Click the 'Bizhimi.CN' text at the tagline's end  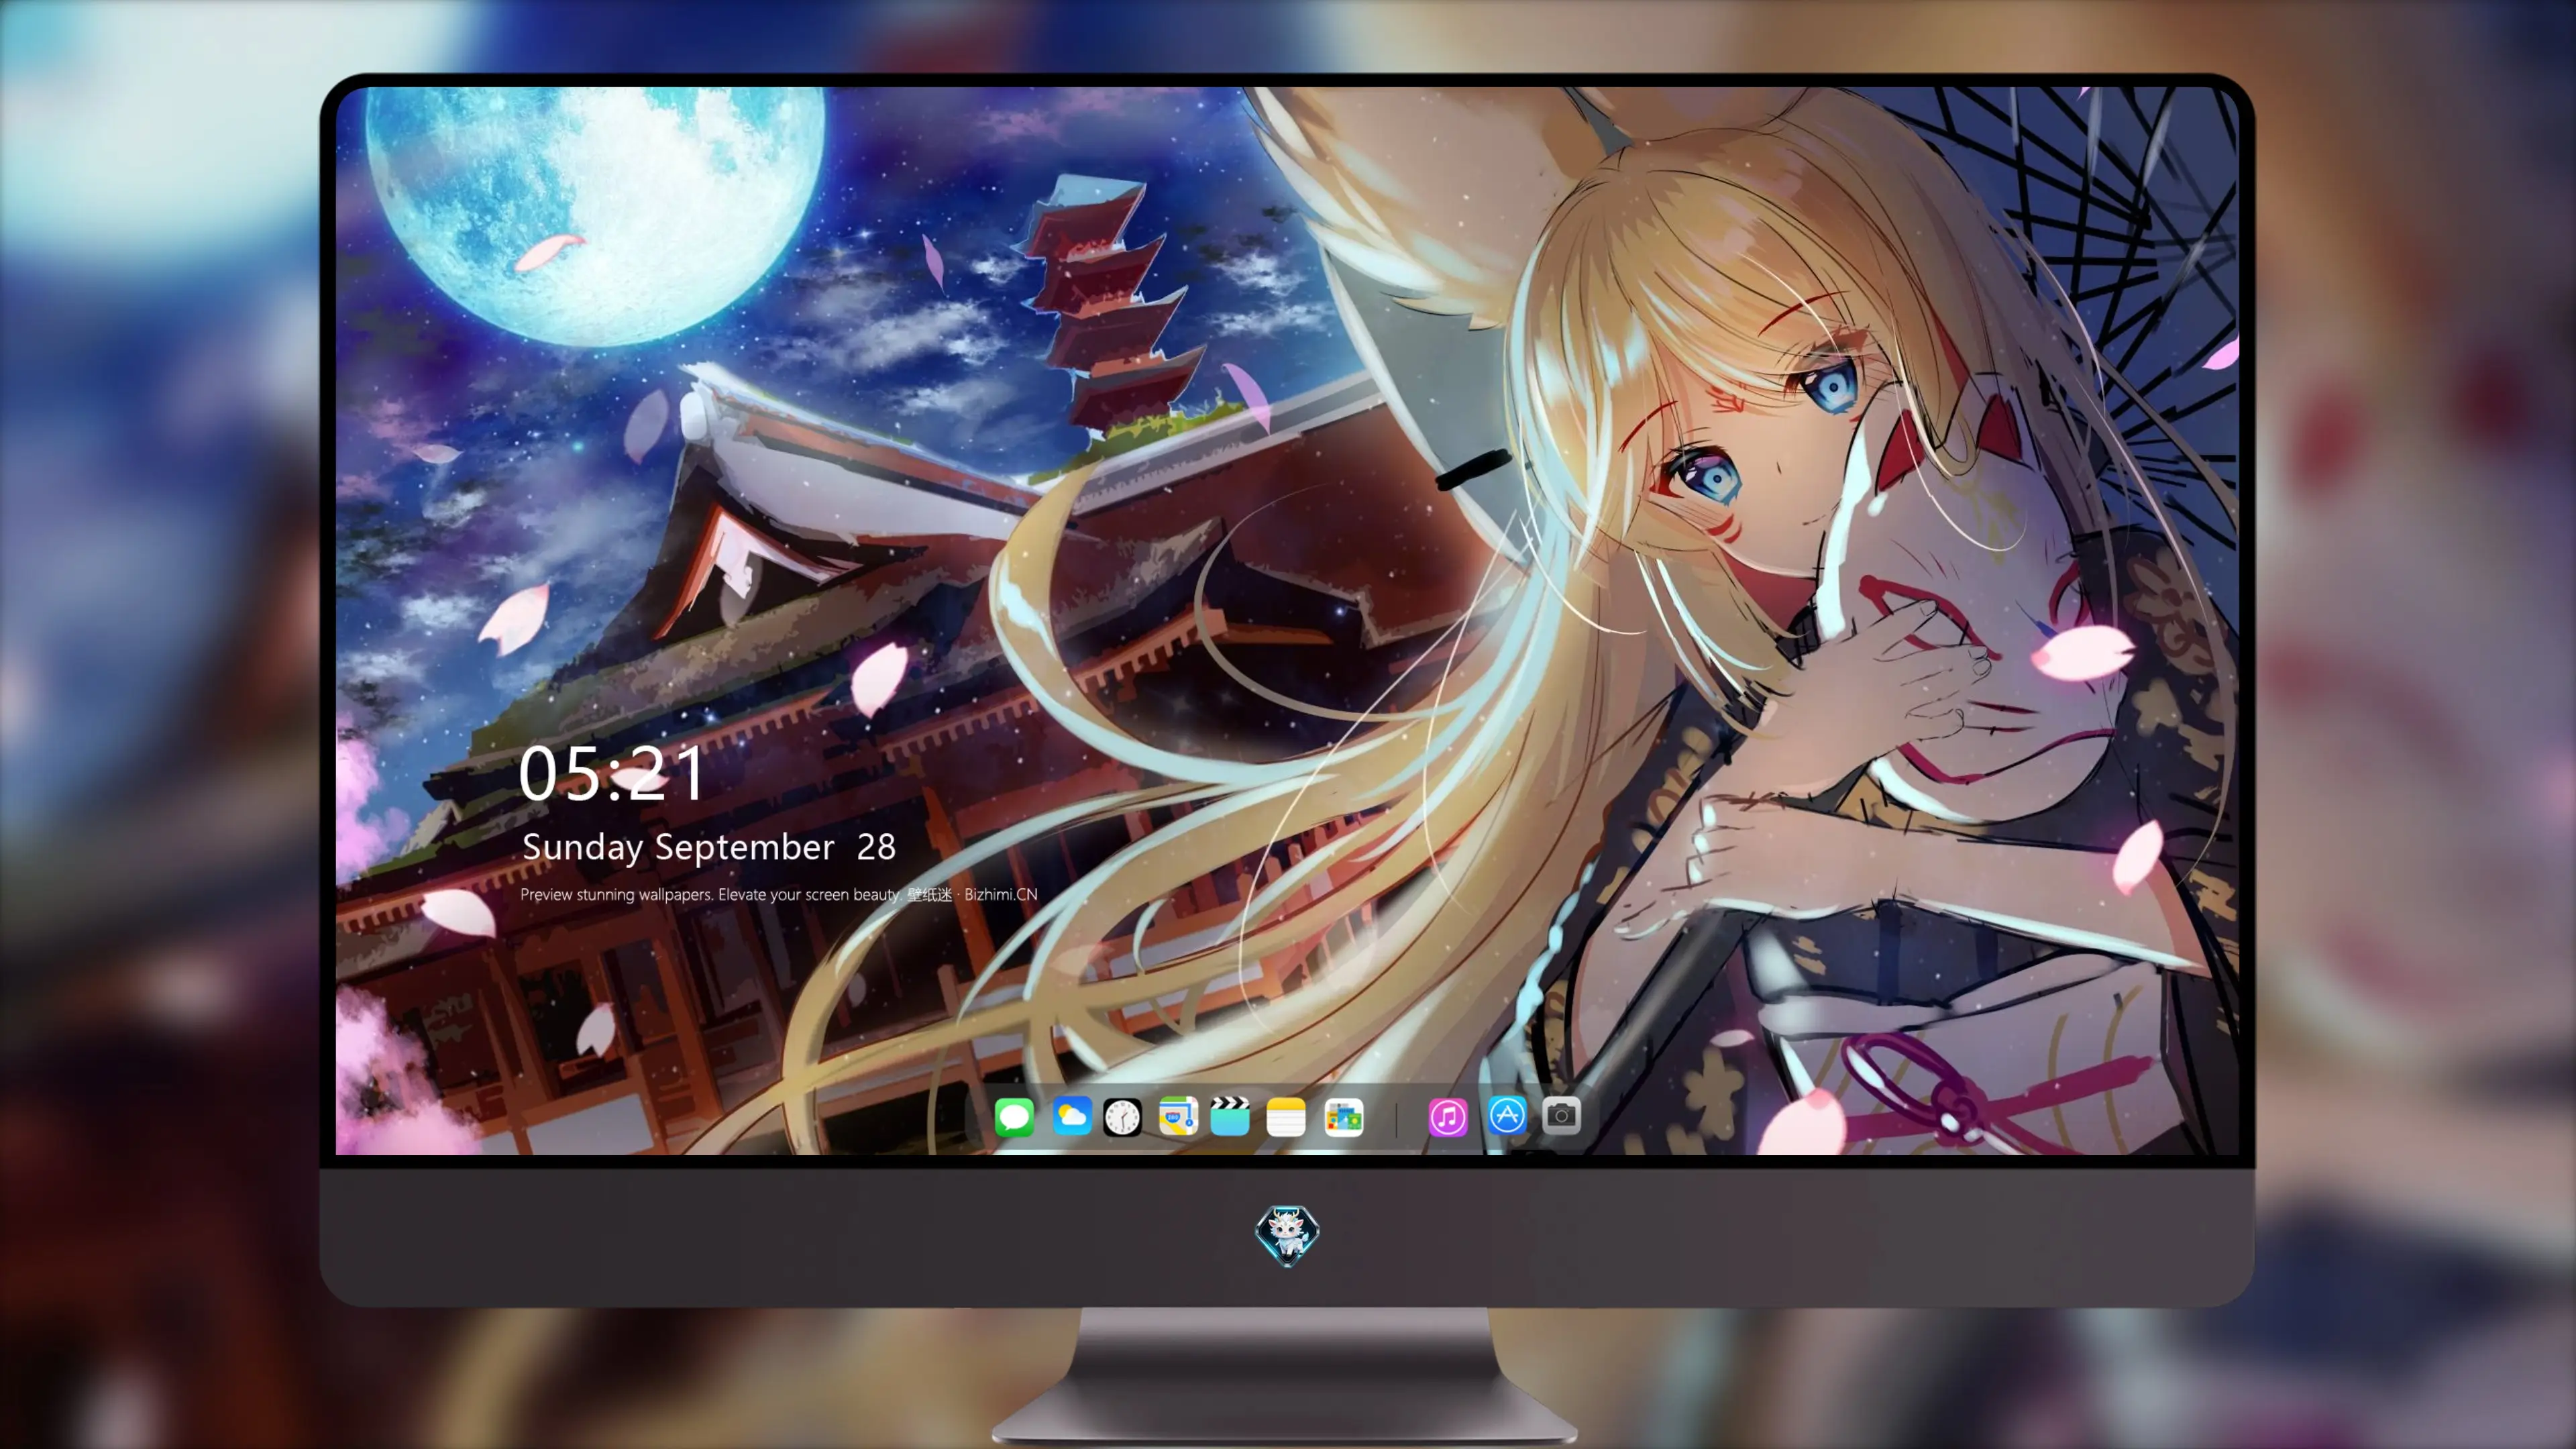(1001, 894)
